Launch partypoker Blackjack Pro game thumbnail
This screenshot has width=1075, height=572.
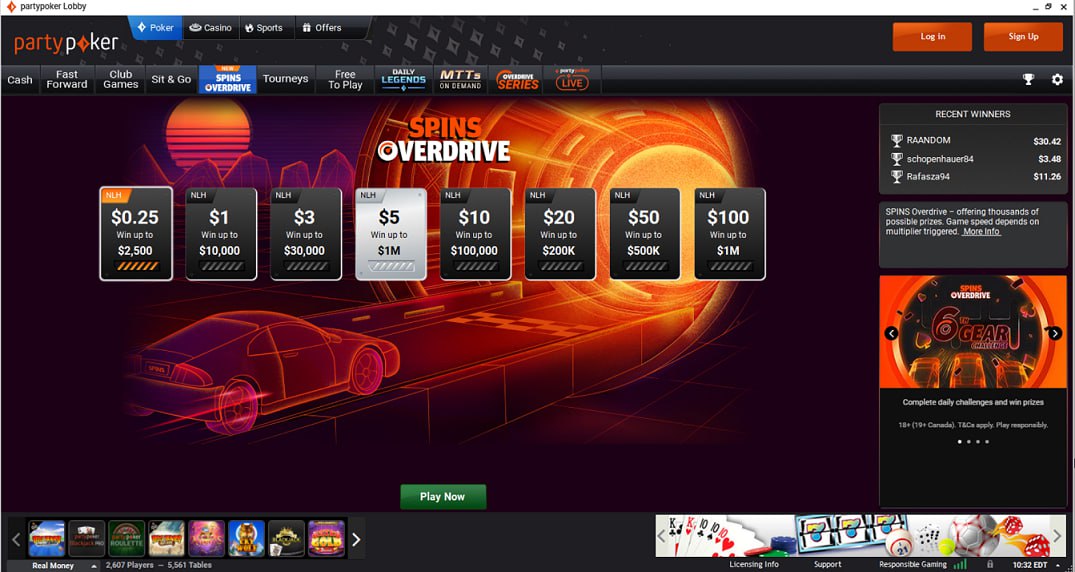click(x=87, y=538)
